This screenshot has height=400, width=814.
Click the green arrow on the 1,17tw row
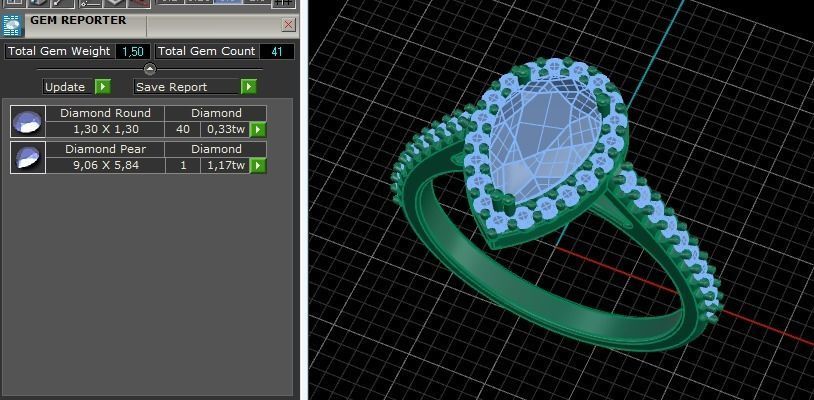(258, 165)
